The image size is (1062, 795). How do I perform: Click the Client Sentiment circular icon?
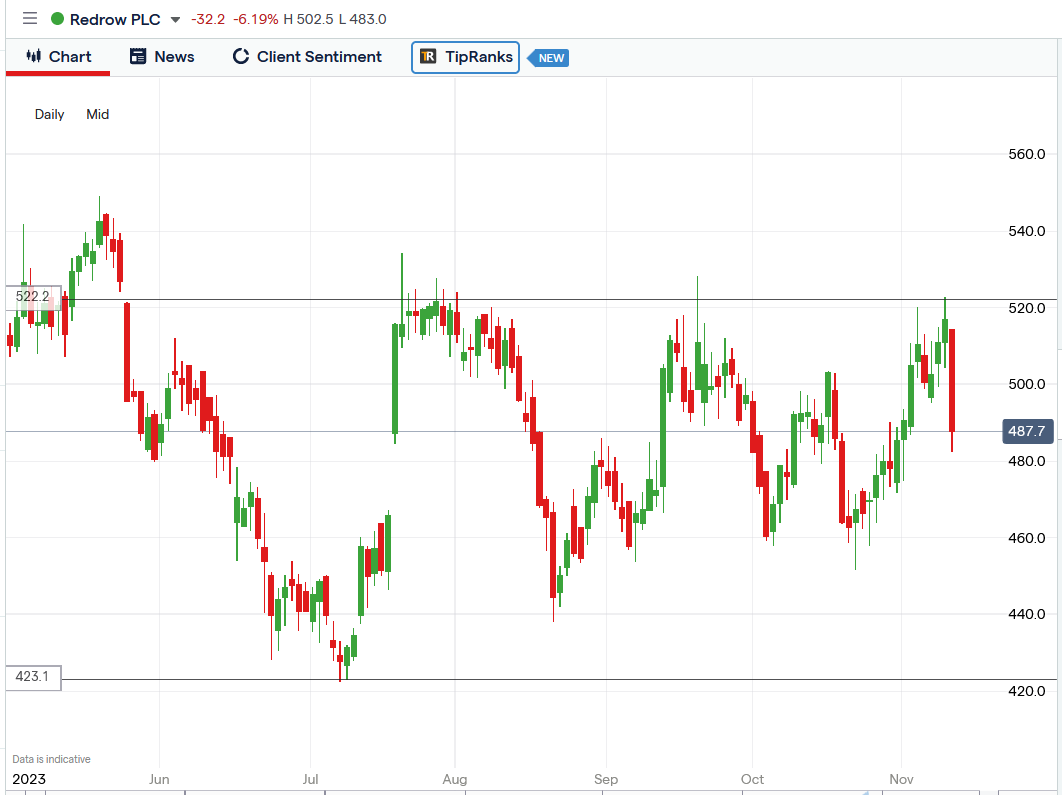coord(240,56)
